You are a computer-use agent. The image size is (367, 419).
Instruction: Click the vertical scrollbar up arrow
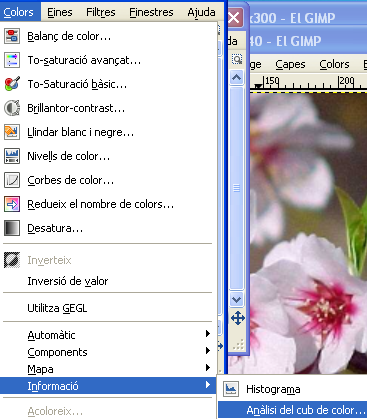point(237,78)
